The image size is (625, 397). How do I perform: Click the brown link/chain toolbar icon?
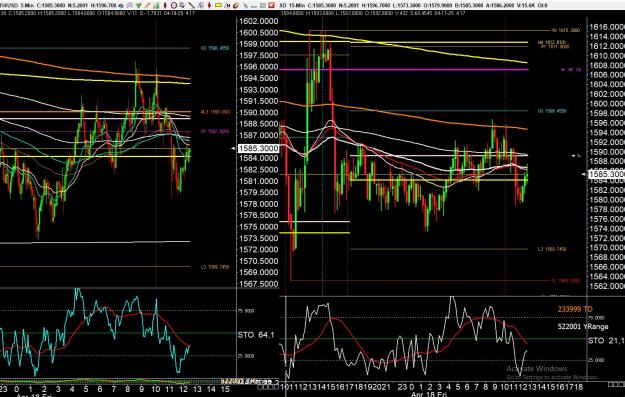236,5
